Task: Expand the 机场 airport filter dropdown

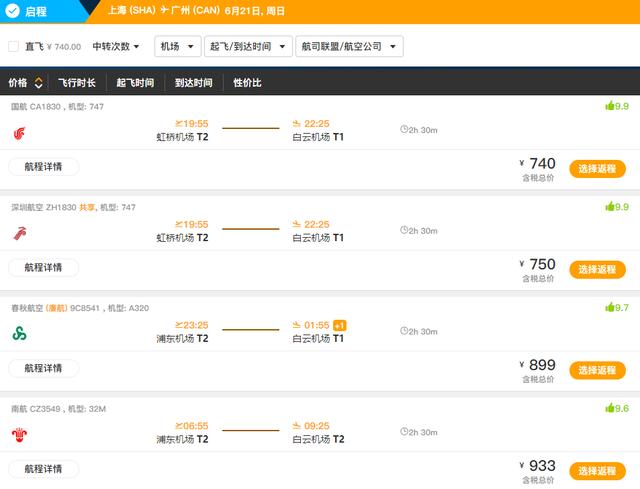Action: pyautogui.click(x=177, y=46)
